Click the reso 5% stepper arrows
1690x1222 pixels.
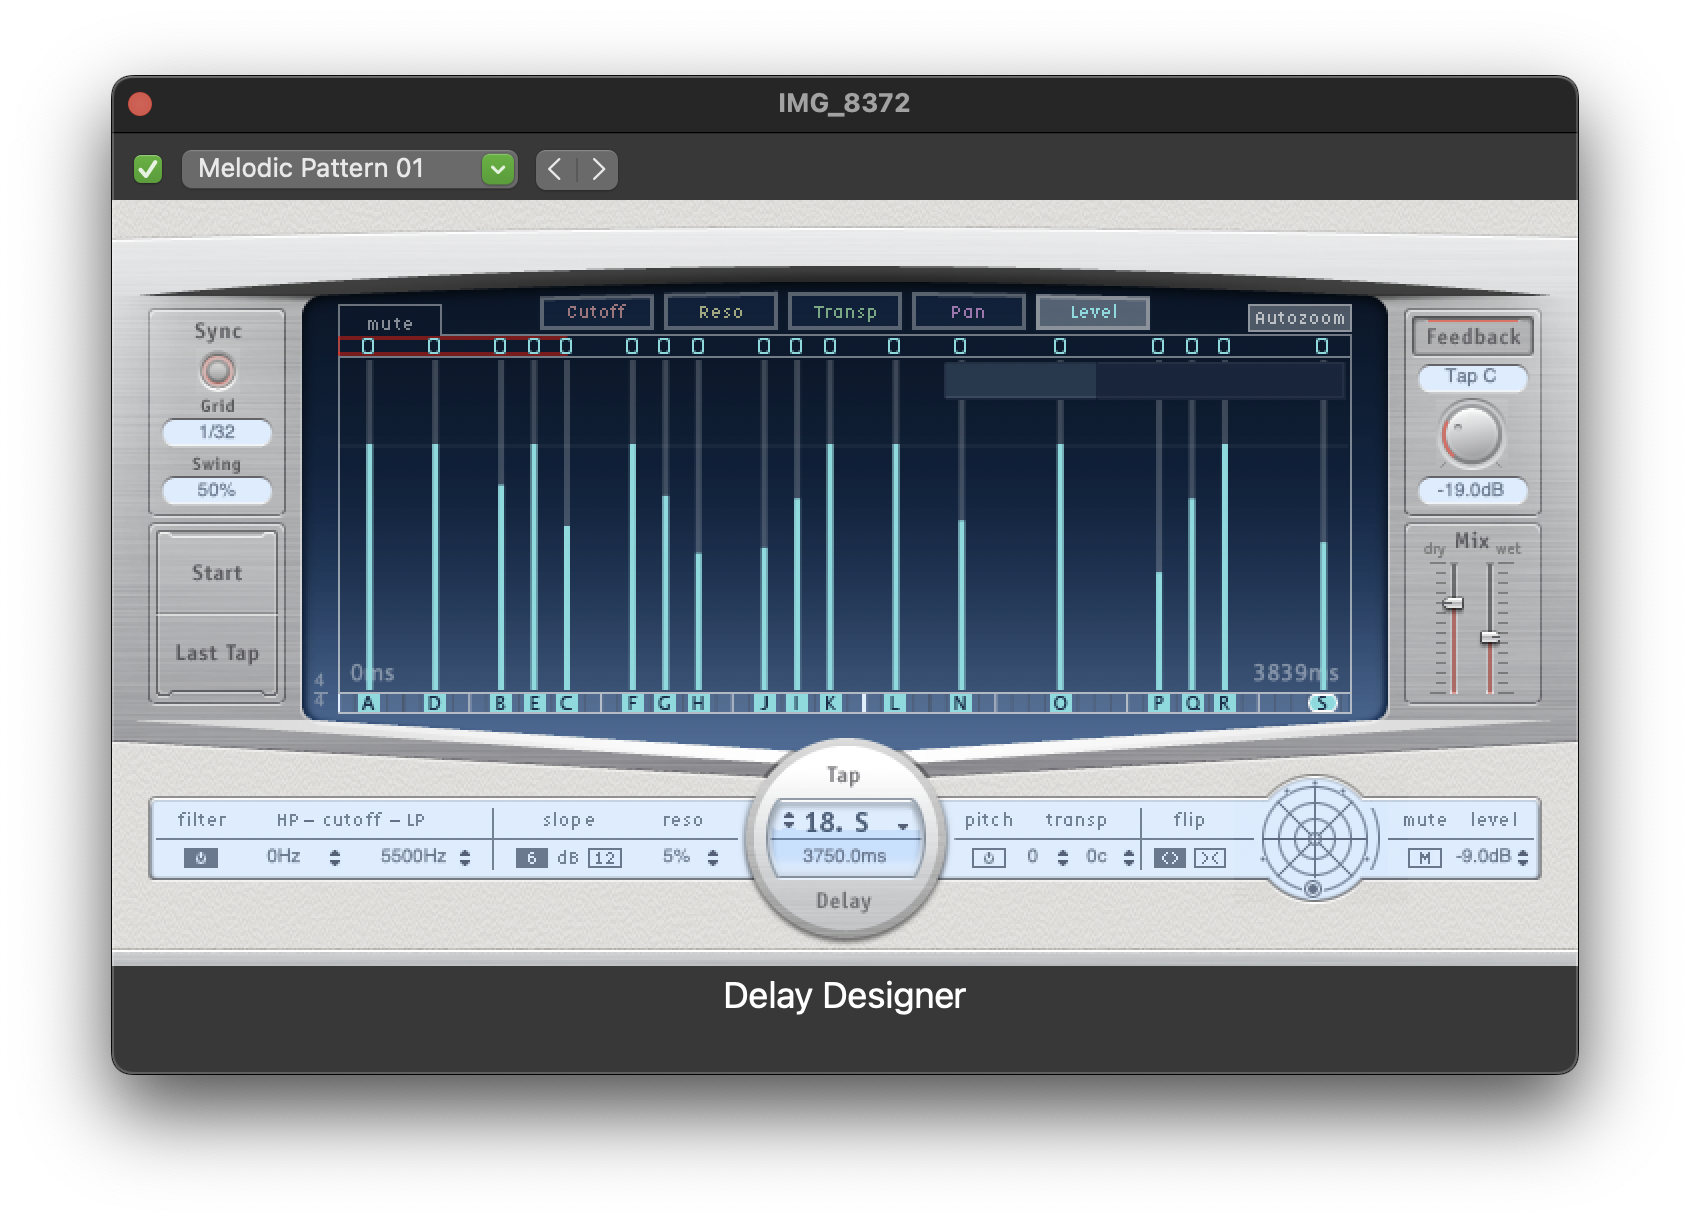click(x=713, y=857)
